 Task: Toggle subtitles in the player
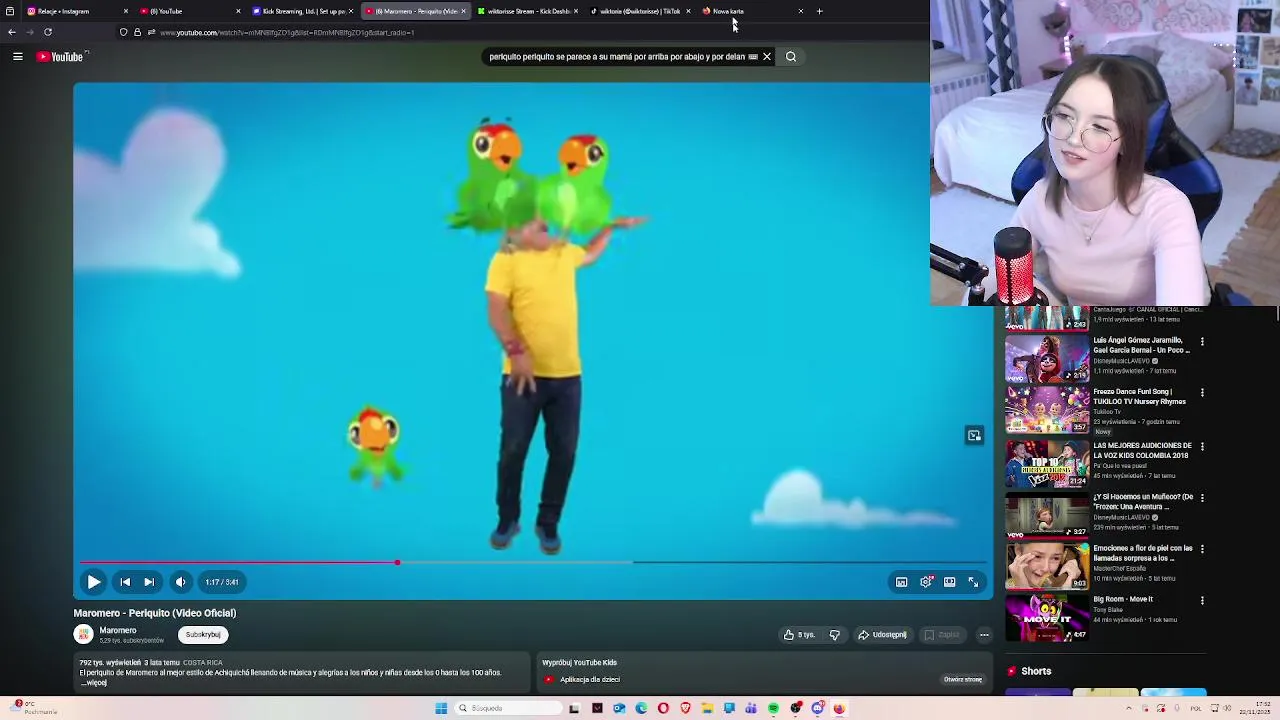[901, 582]
